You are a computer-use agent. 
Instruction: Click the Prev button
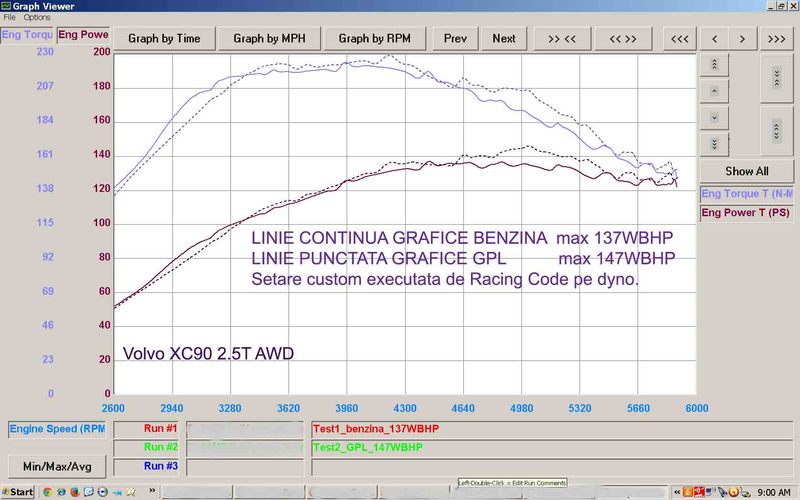coord(455,39)
